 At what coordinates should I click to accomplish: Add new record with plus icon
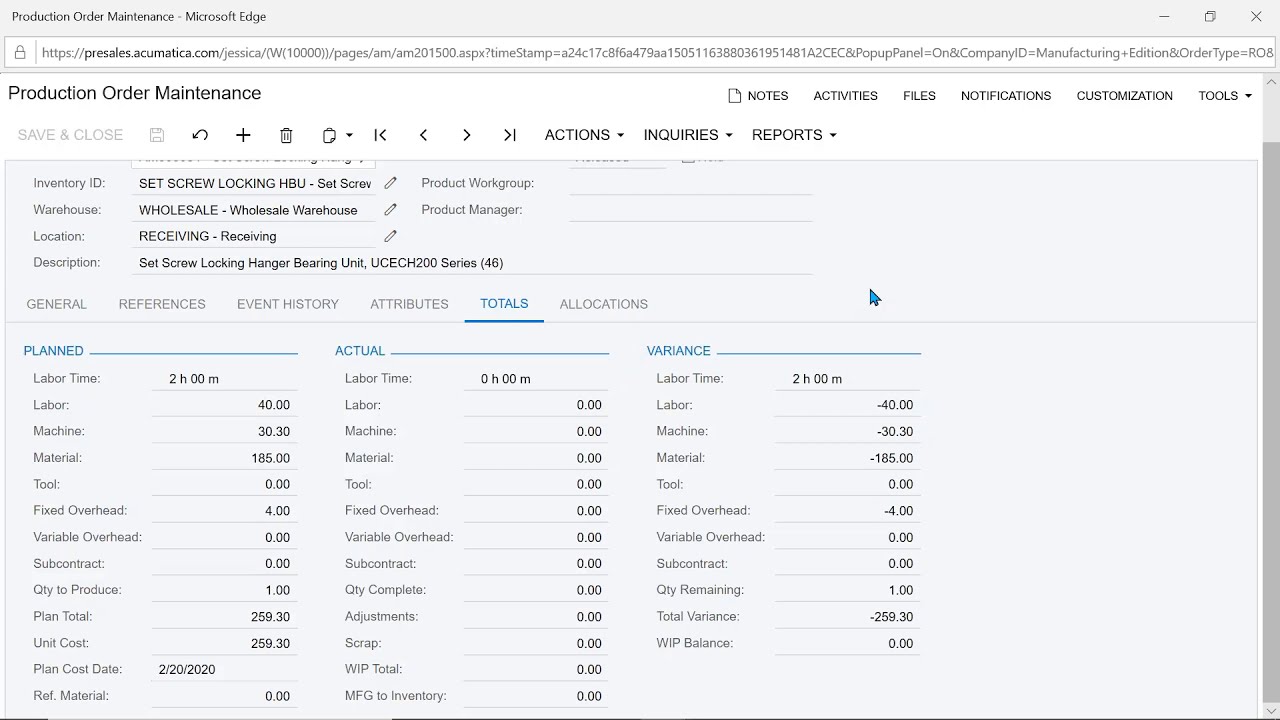click(243, 135)
